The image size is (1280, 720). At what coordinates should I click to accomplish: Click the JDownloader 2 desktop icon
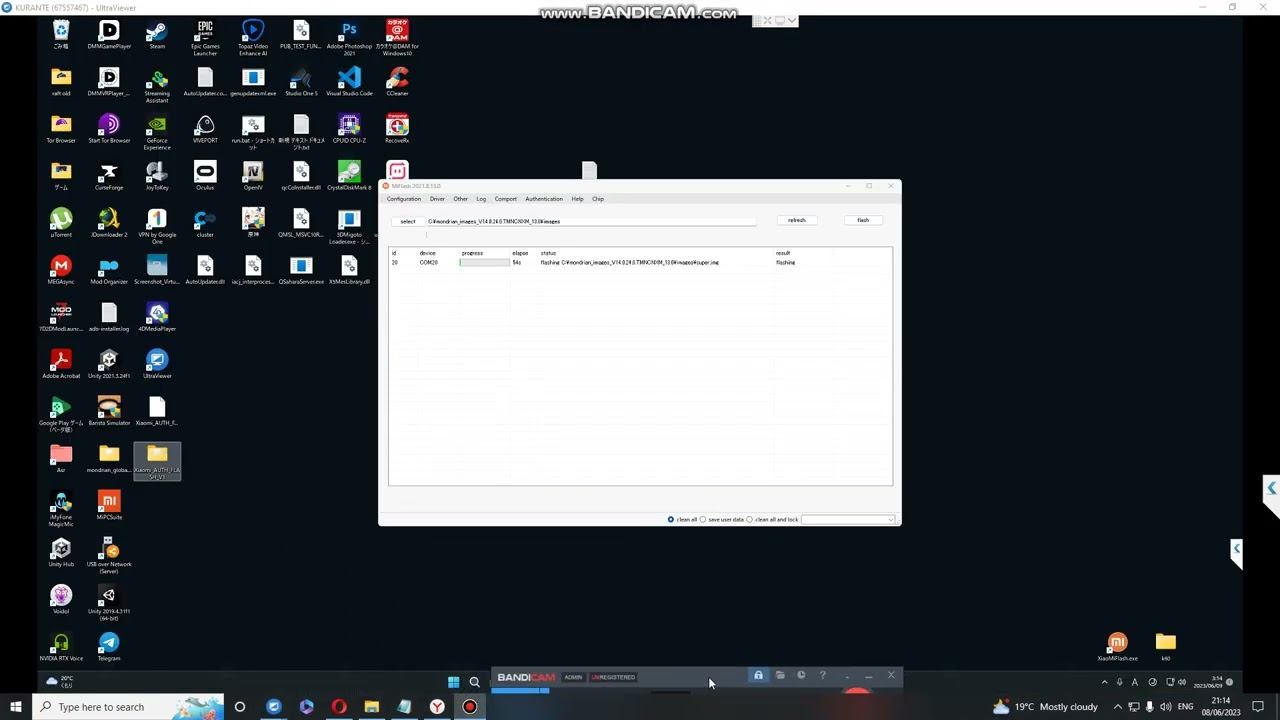[x=109, y=223]
